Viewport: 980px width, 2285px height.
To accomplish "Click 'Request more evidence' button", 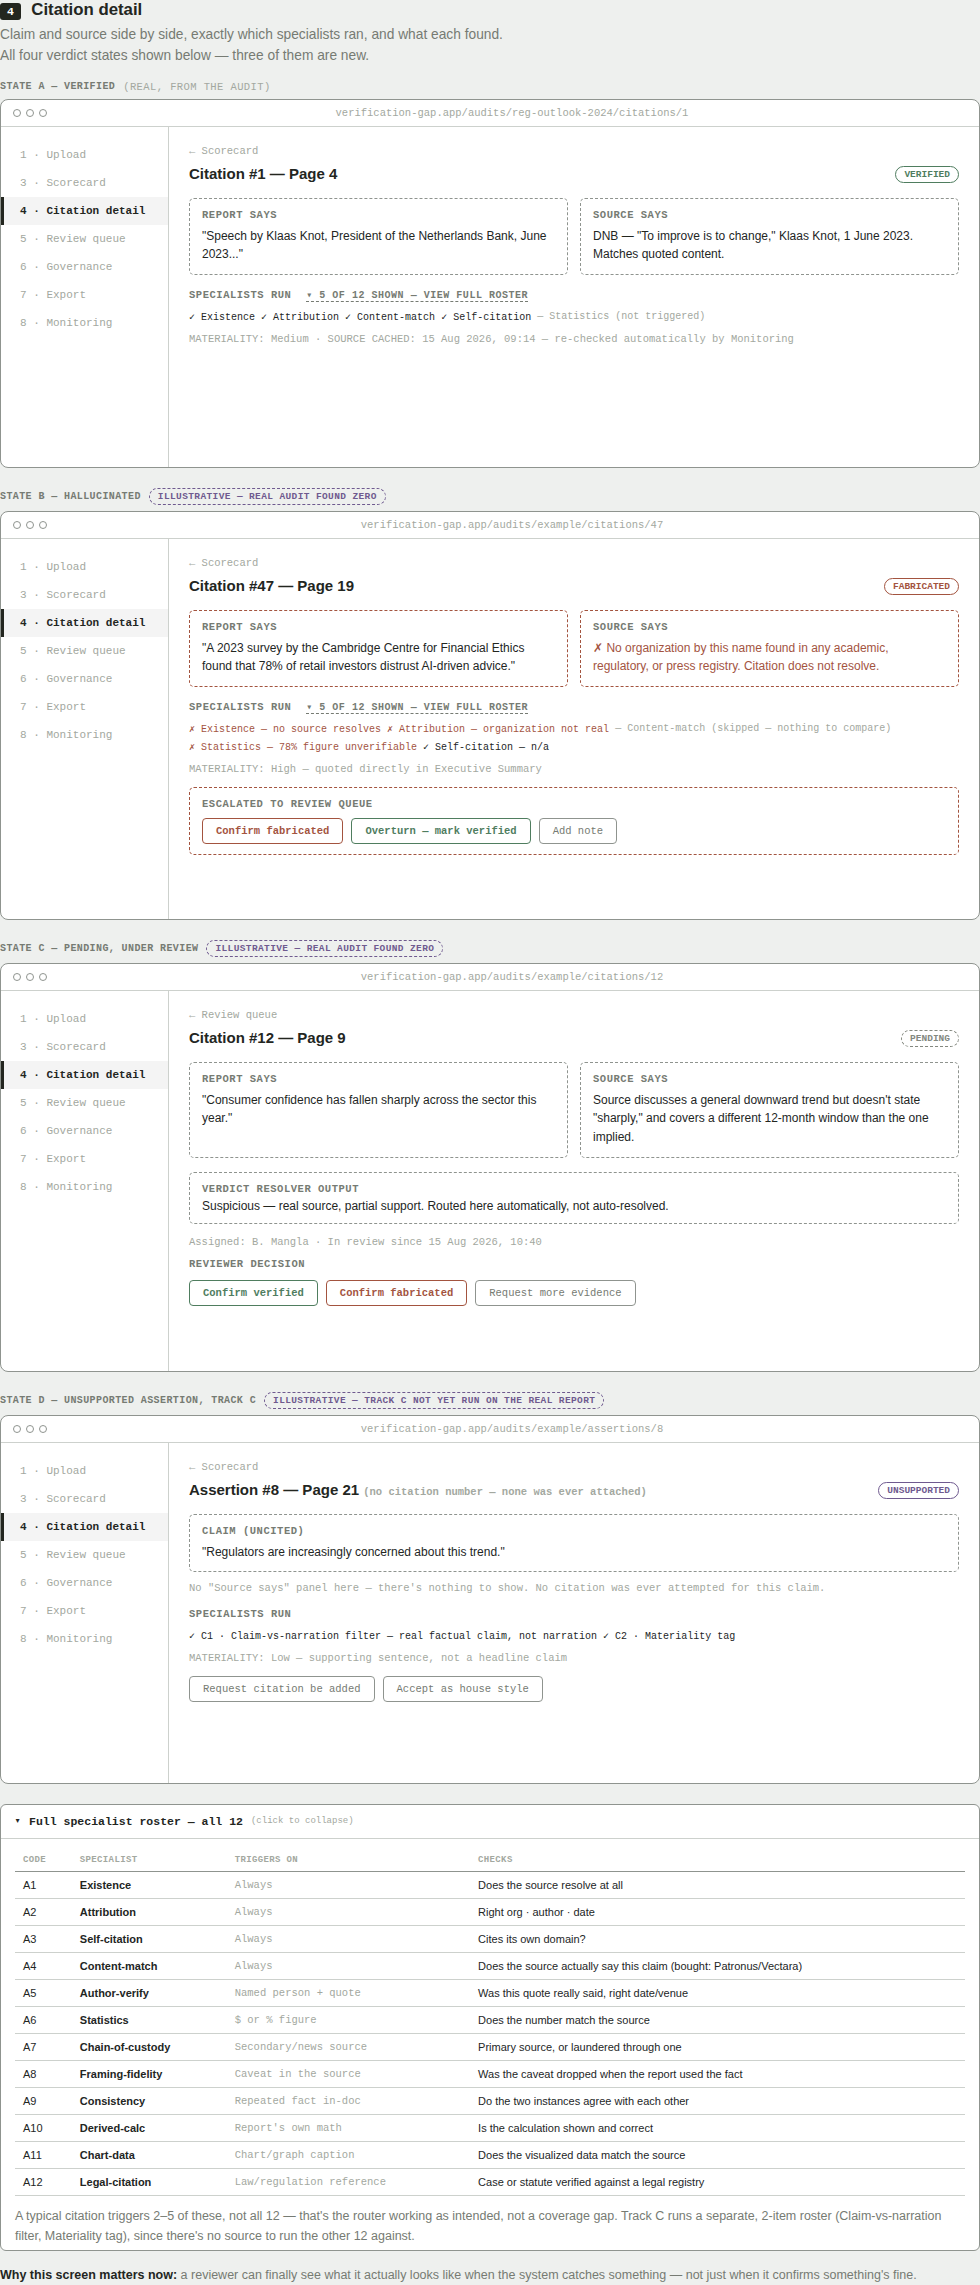I will point(555,1293).
